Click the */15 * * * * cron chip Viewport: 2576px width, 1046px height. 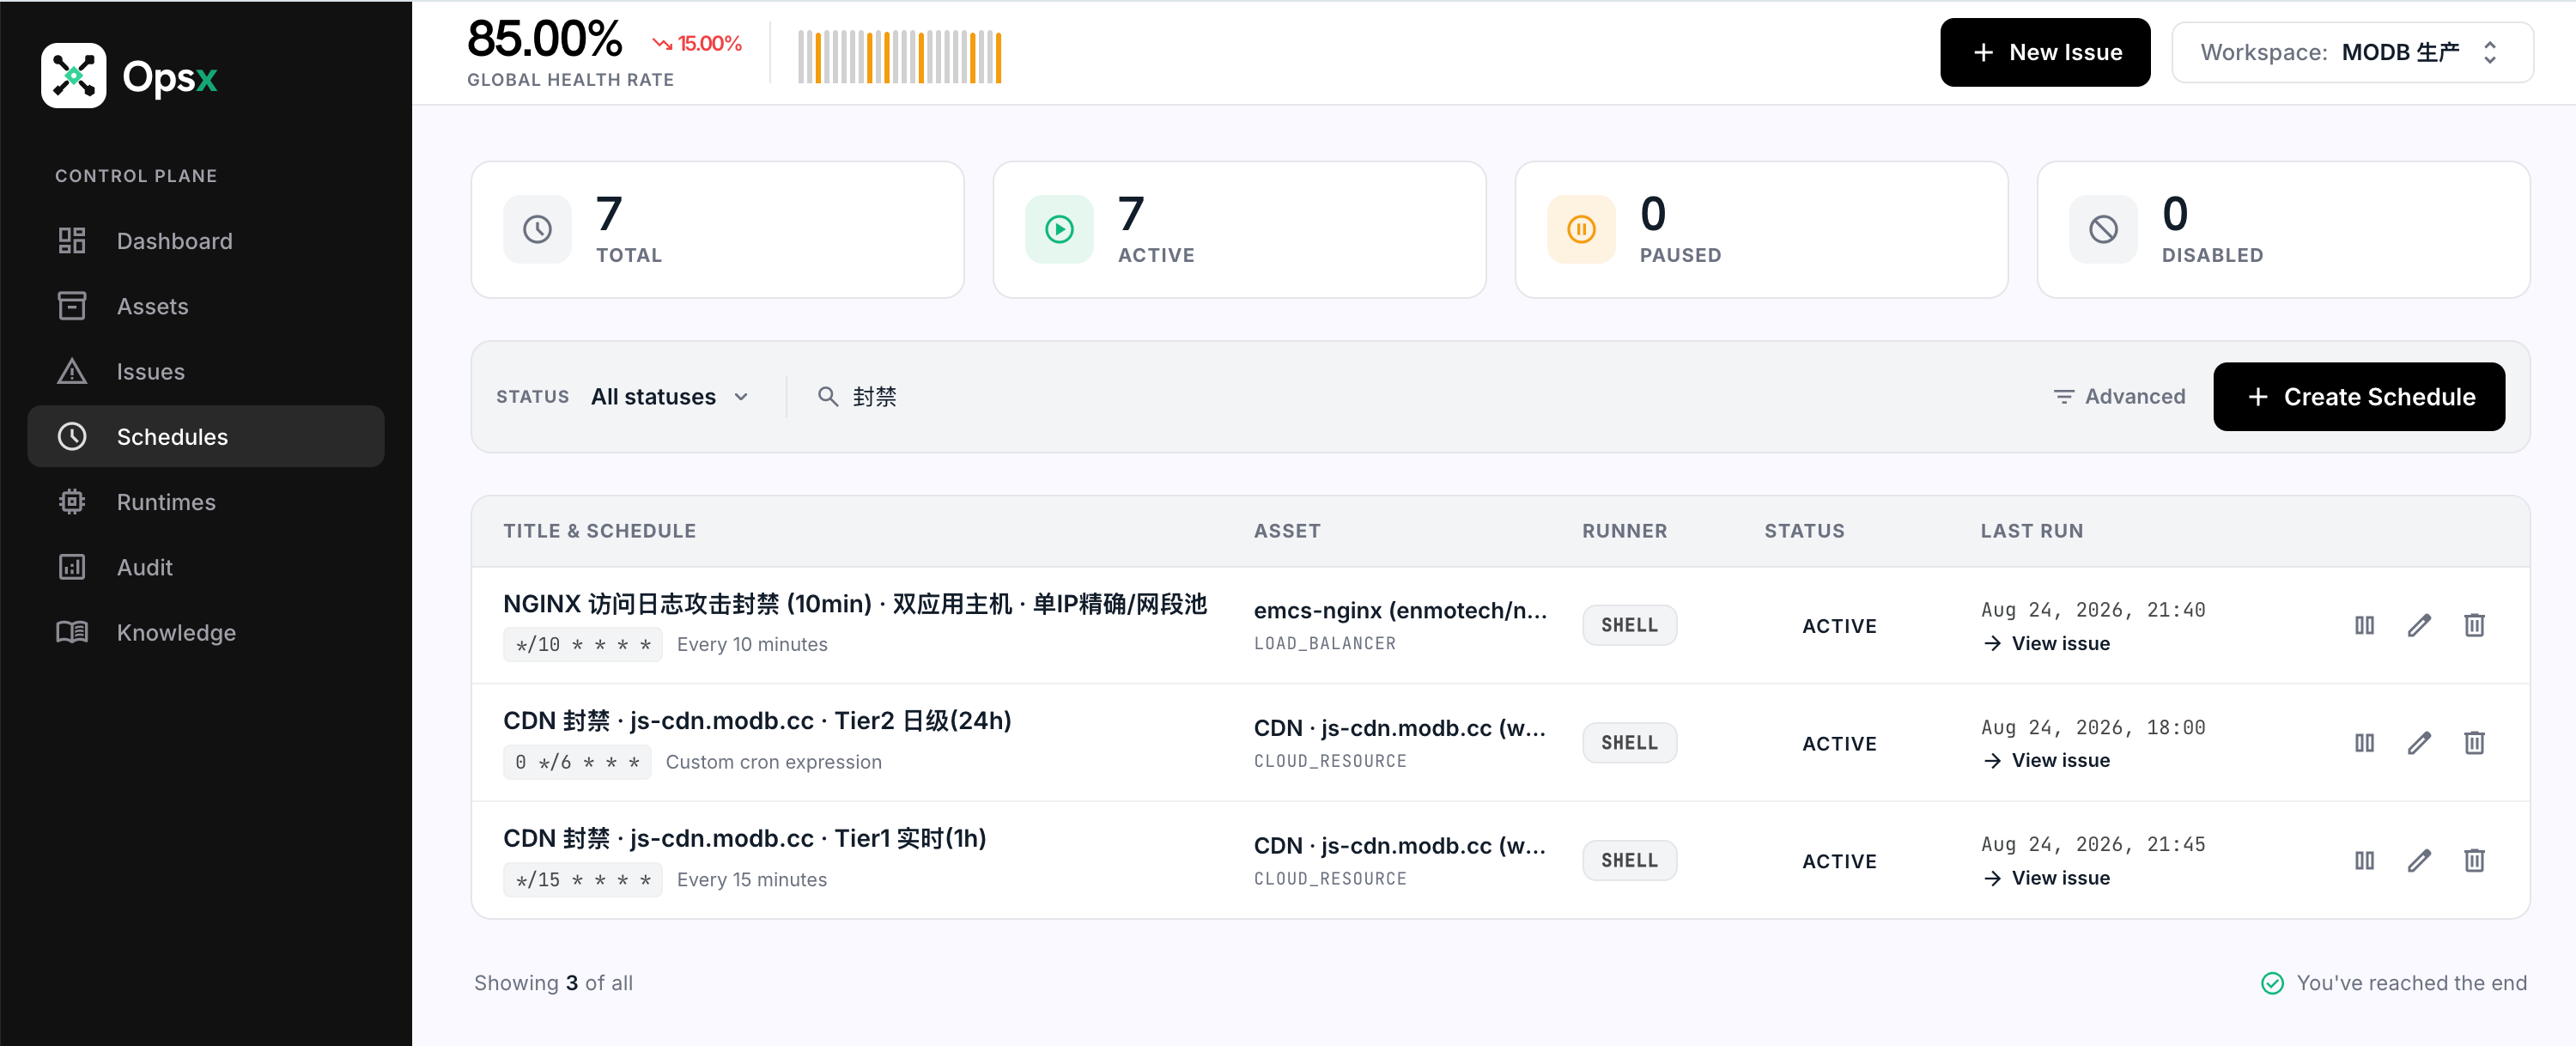coord(582,880)
